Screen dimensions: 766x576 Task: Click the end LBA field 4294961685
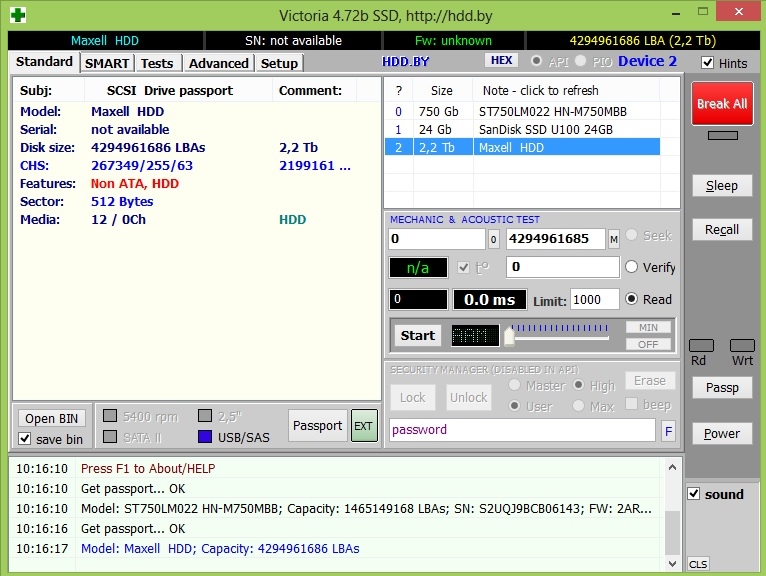click(x=556, y=239)
